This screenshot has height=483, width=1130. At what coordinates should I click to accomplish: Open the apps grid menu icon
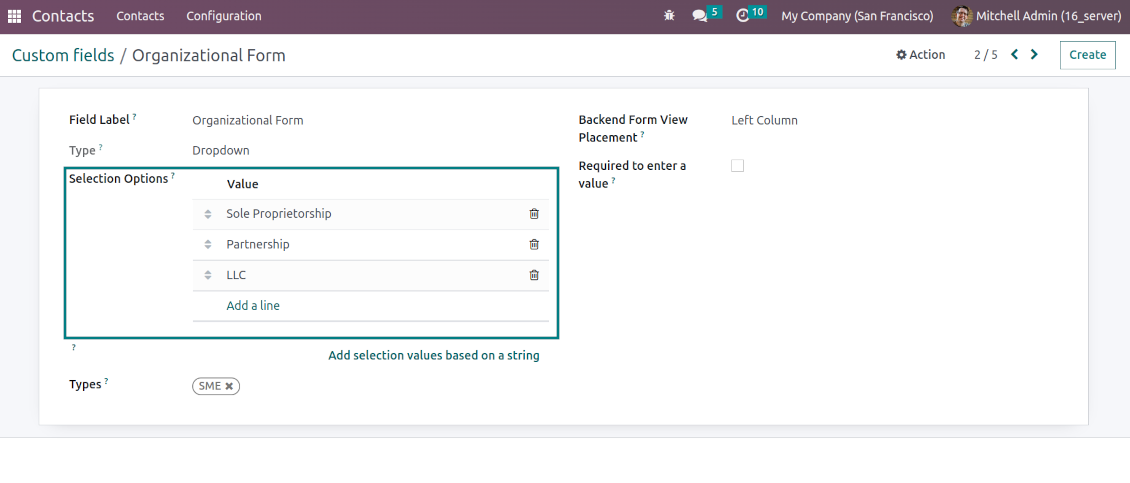tap(14, 16)
